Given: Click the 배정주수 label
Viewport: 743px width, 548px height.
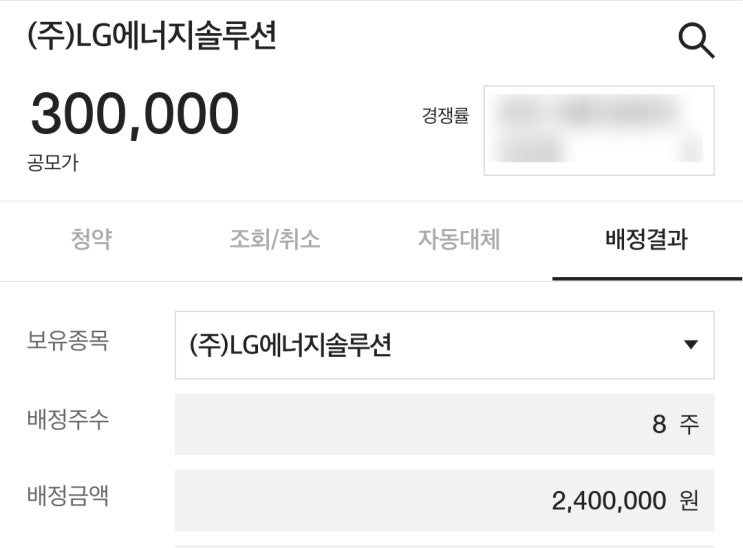Looking at the screenshot, I should click(68, 419).
